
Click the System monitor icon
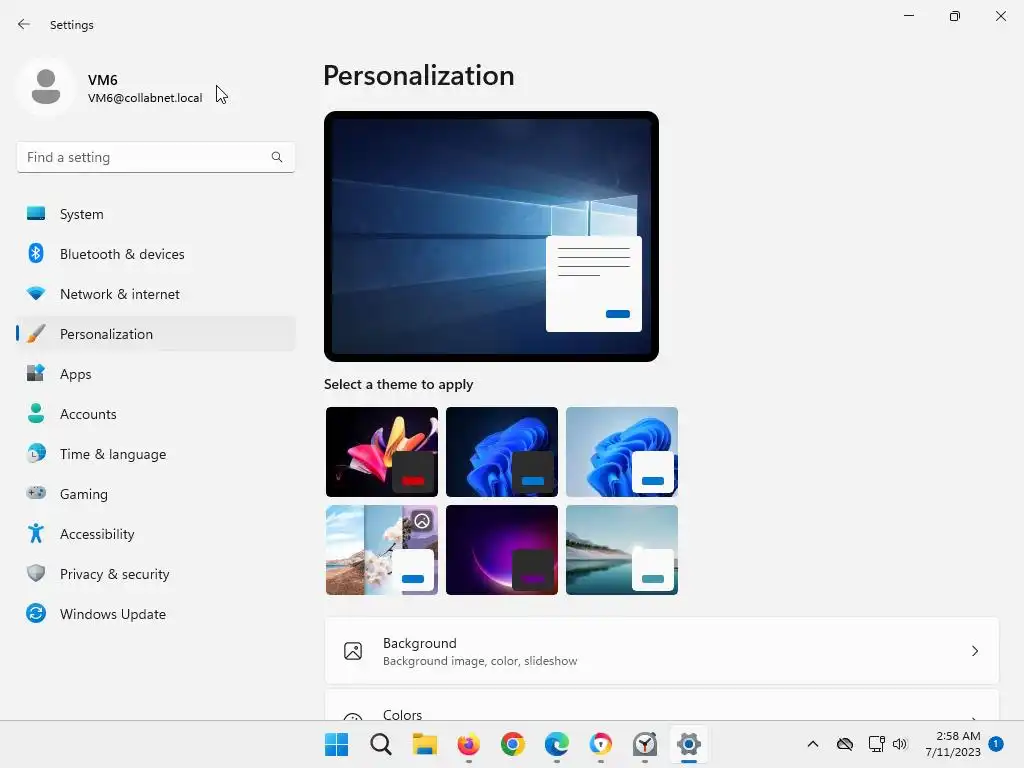(x=36, y=214)
